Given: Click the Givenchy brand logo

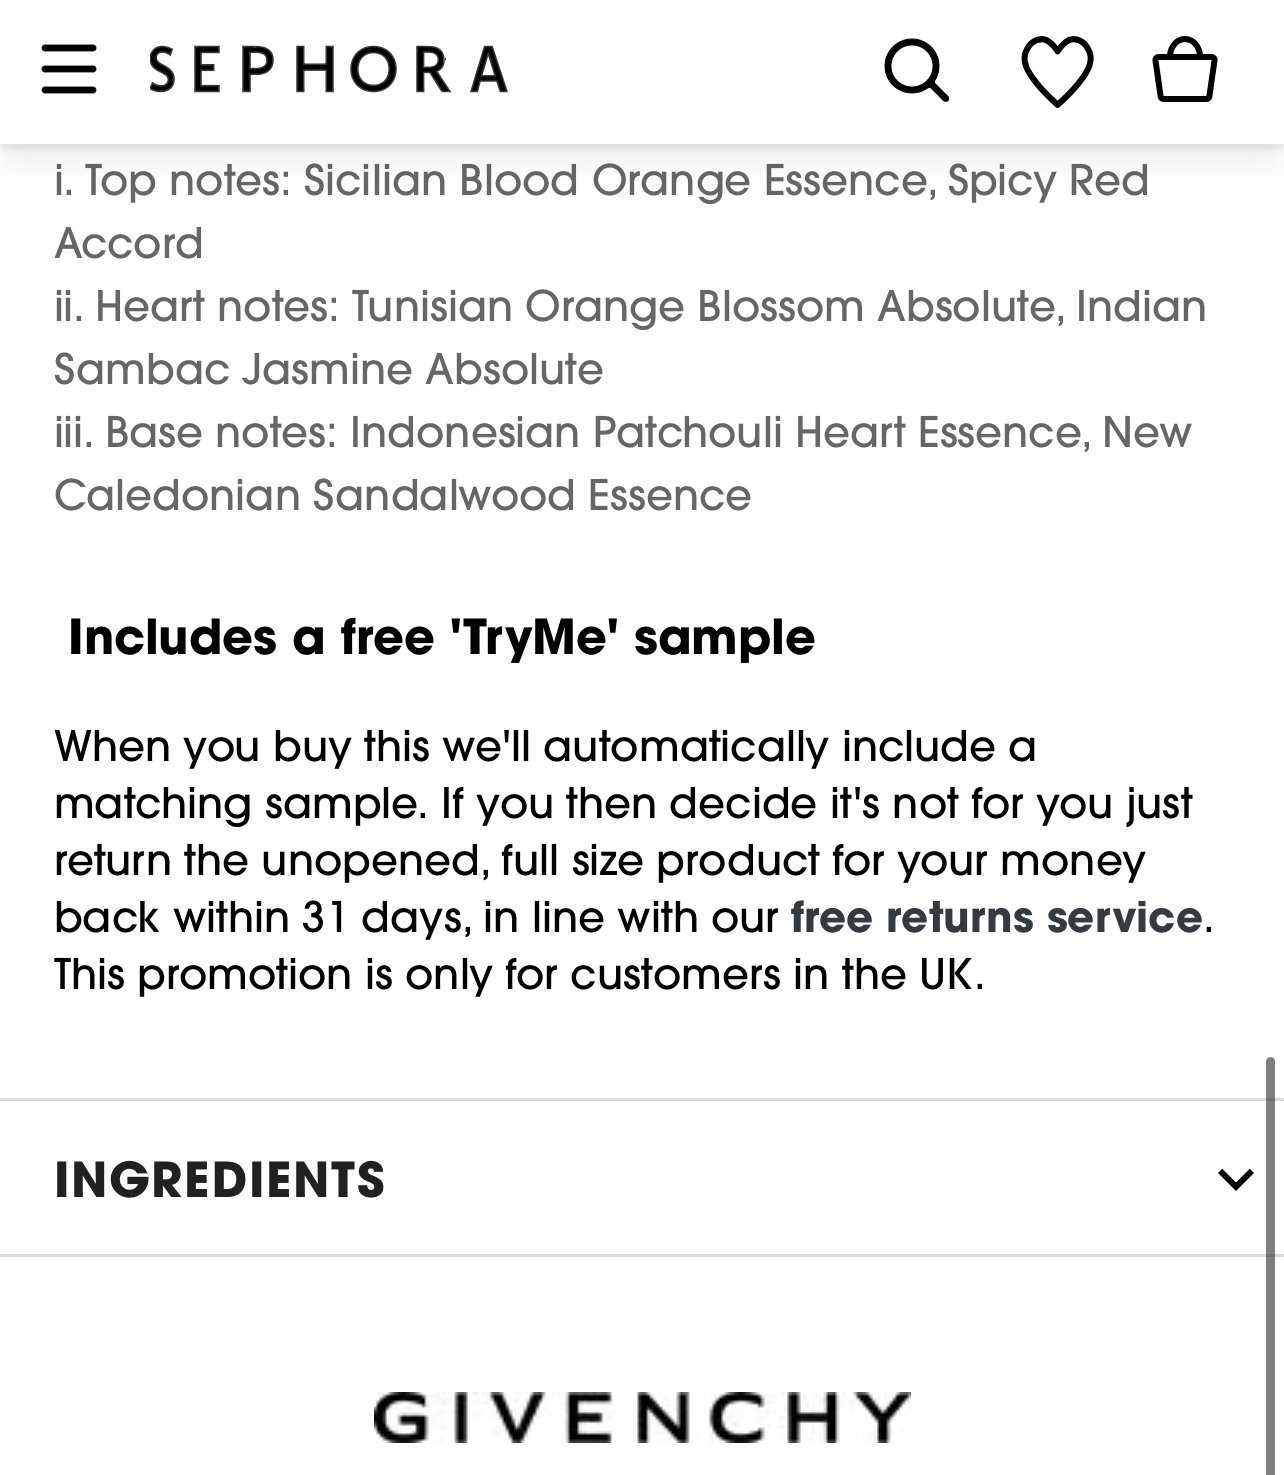Looking at the screenshot, I should [641, 1416].
